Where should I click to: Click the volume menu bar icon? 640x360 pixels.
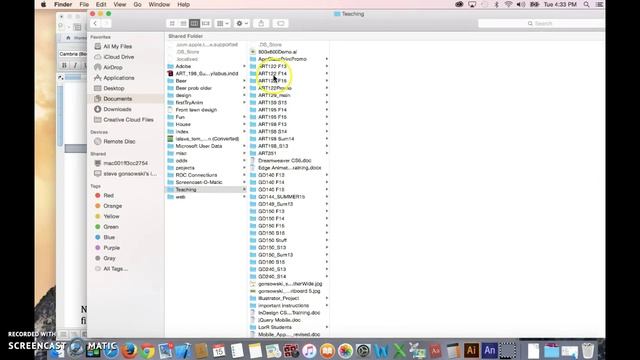[521, 4]
